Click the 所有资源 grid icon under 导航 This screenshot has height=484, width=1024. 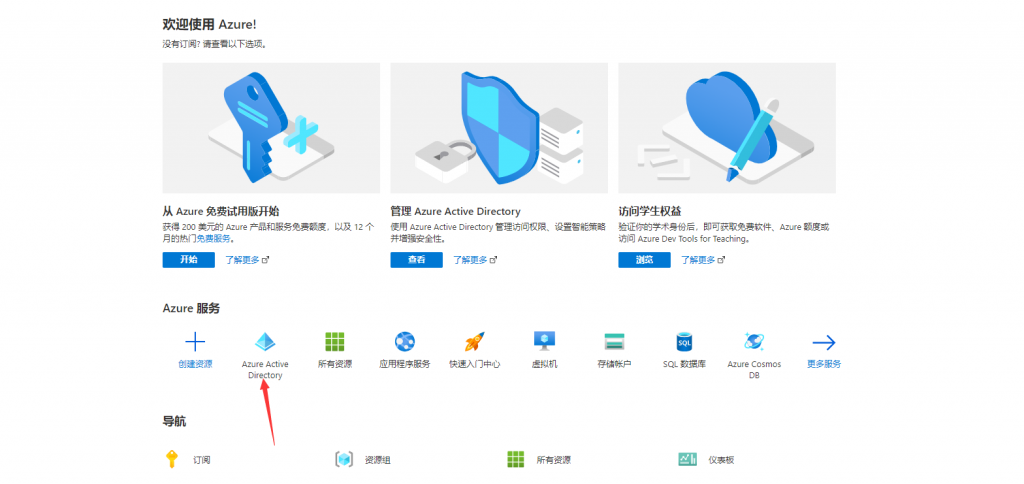coord(516,459)
